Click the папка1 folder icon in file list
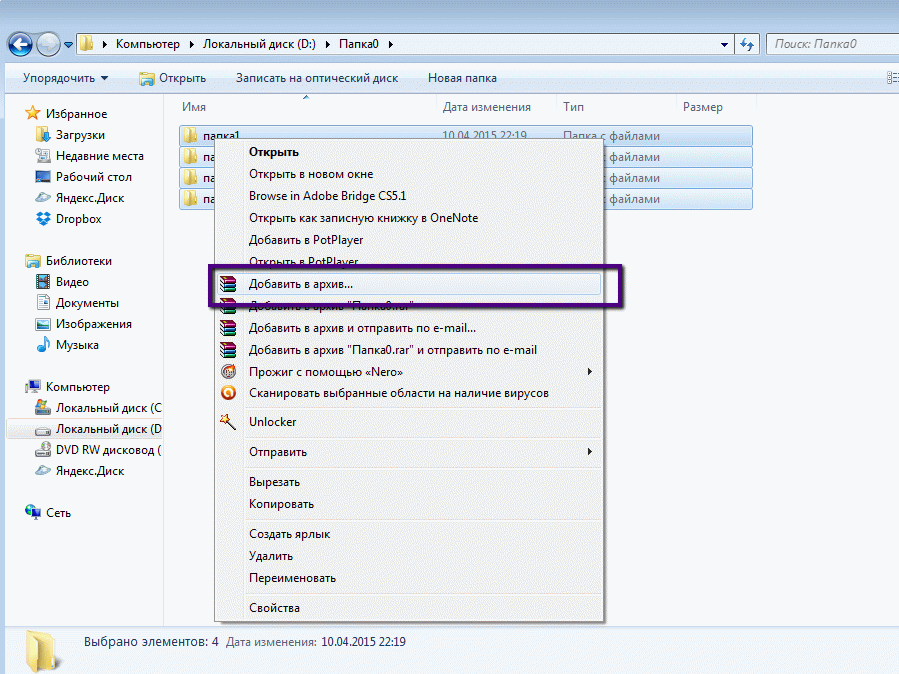The image size is (899, 674). [190, 136]
